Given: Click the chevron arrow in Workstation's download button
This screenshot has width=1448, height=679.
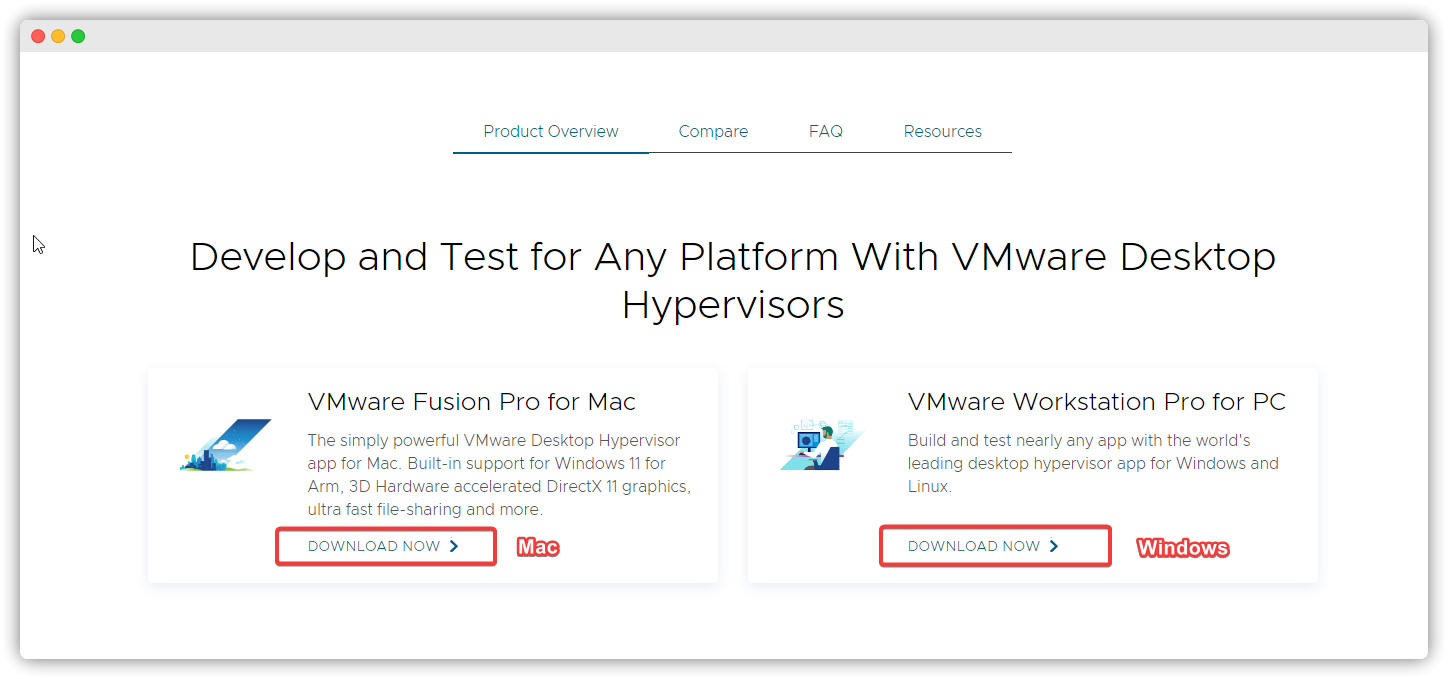Looking at the screenshot, I should (x=1054, y=546).
